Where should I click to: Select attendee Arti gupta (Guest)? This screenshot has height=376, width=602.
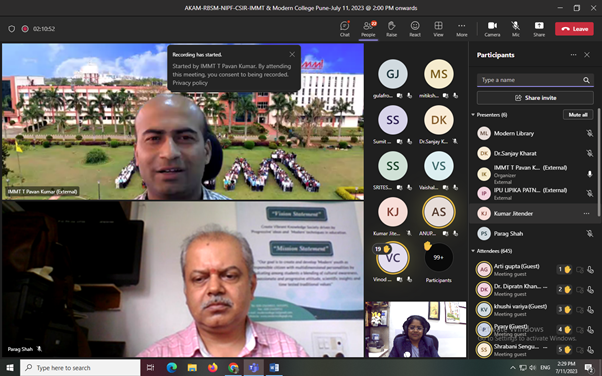[534, 270]
